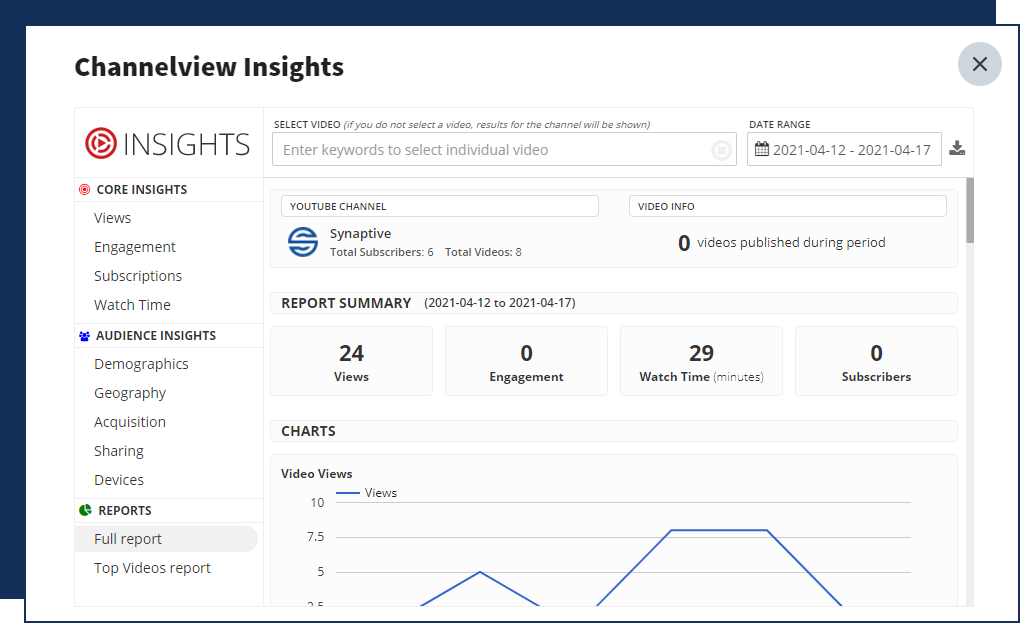Image resolution: width=1020 pixels, height=623 pixels.
Task: Click the Report Summary heading
Action: tap(346, 303)
